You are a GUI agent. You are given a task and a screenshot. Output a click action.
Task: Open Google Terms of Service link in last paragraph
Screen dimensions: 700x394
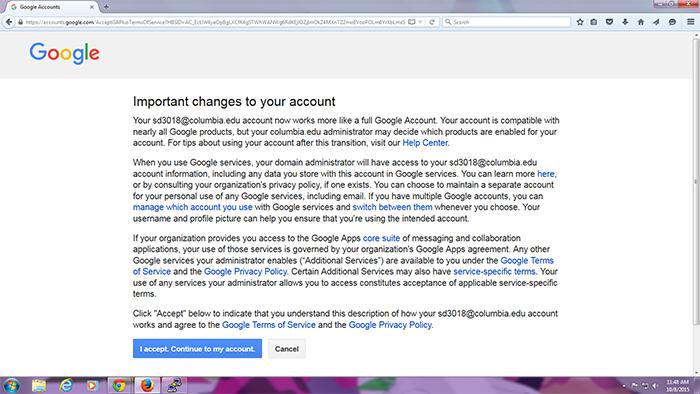tap(269, 325)
